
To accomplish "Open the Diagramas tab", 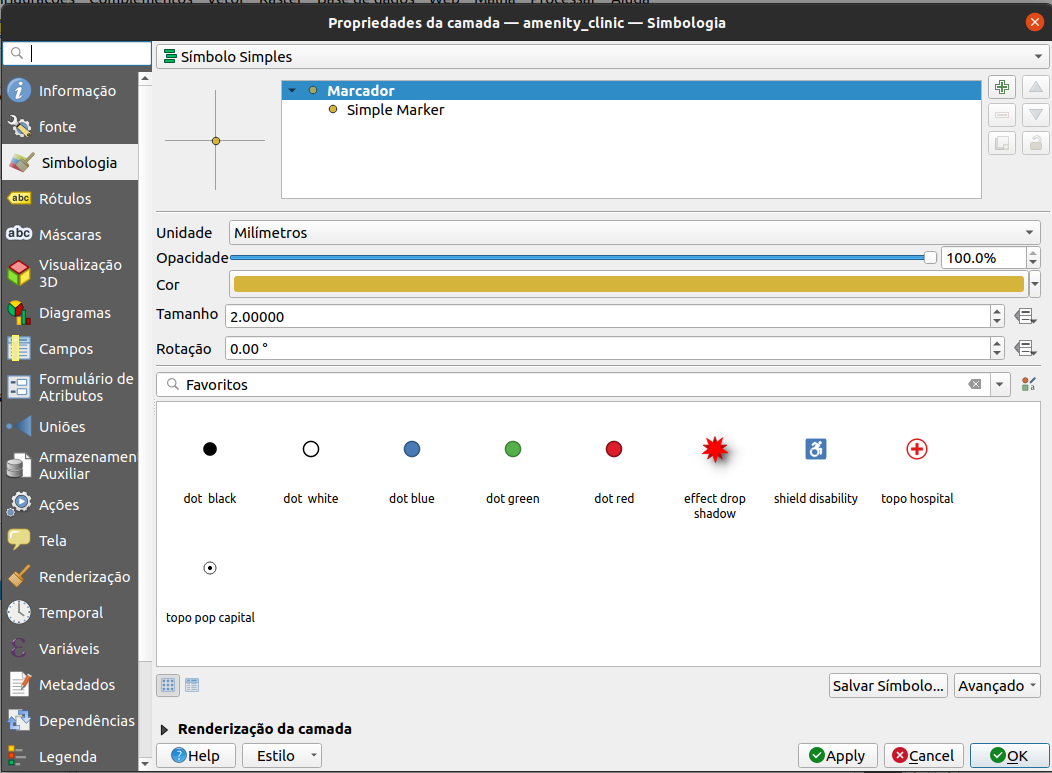I will (x=70, y=313).
